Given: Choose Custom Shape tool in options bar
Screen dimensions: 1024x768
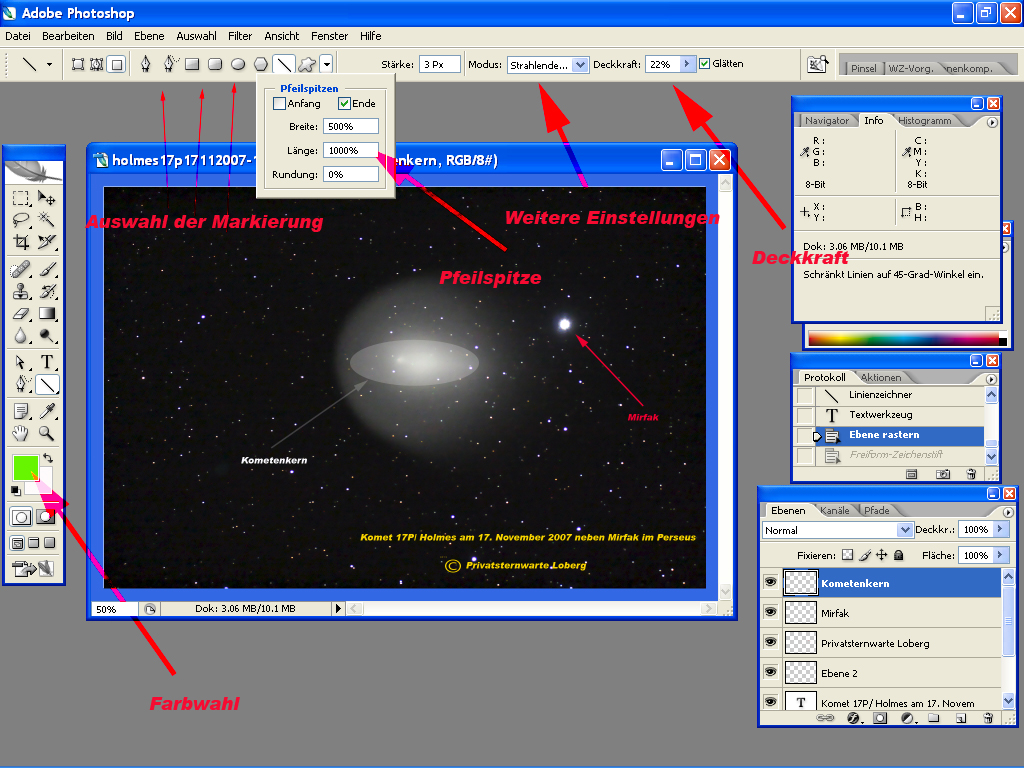Looking at the screenshot, I should [x=306, y=64].
